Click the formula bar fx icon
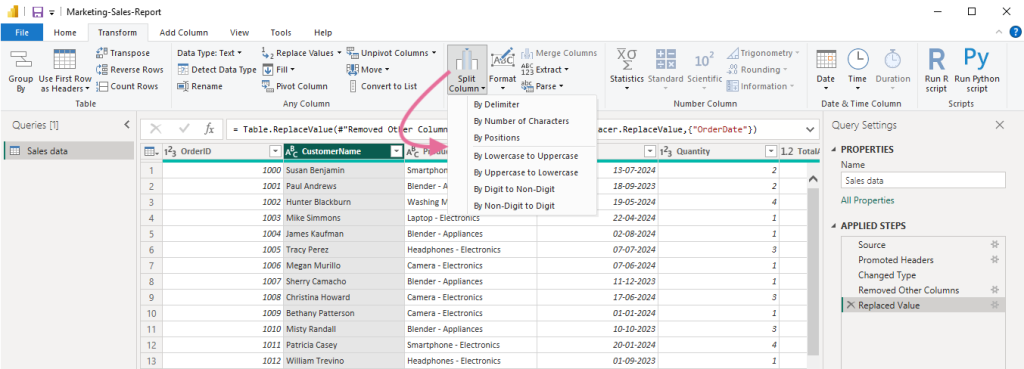The image size is (1024, 369). point(209,129)
